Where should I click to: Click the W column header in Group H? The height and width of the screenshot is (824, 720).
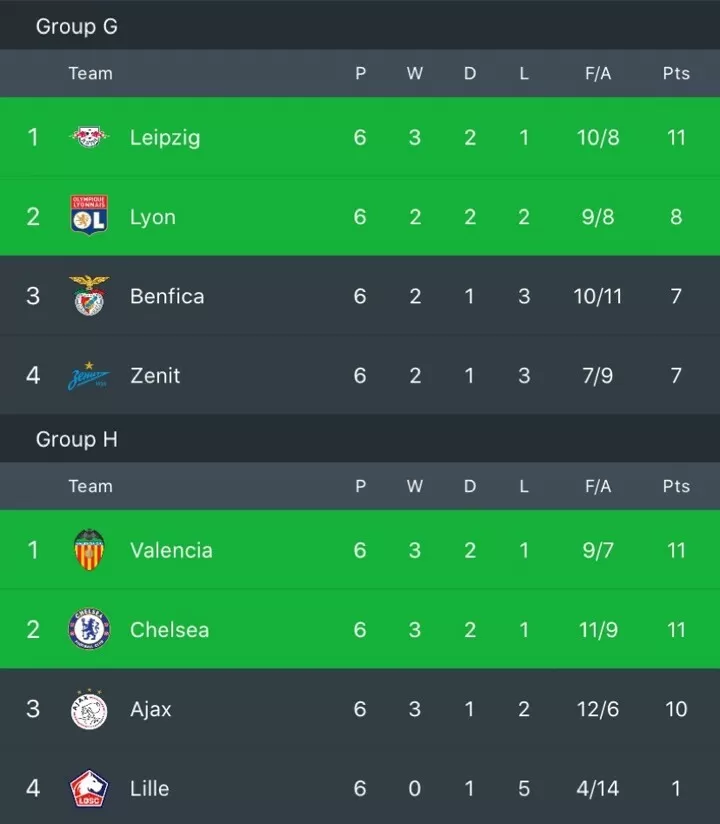pos(415,486)
